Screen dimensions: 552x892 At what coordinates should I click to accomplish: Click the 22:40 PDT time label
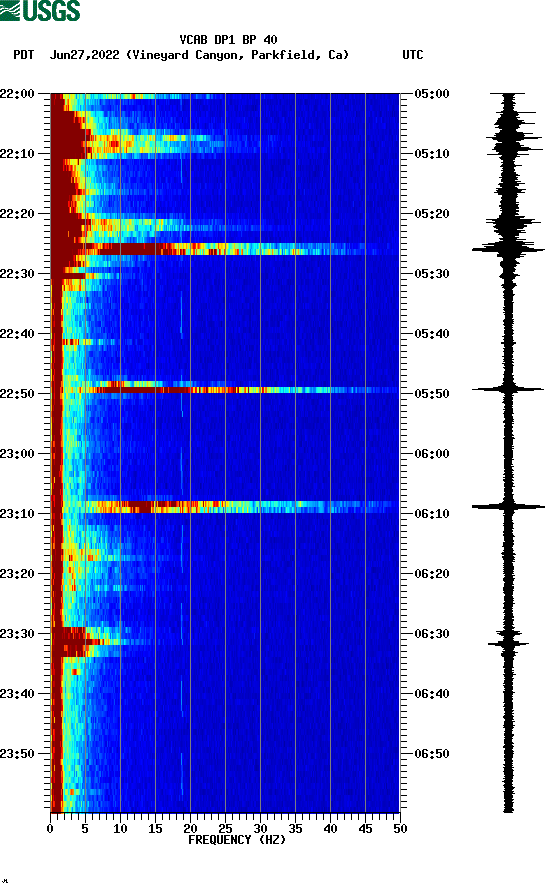[17, 334]
